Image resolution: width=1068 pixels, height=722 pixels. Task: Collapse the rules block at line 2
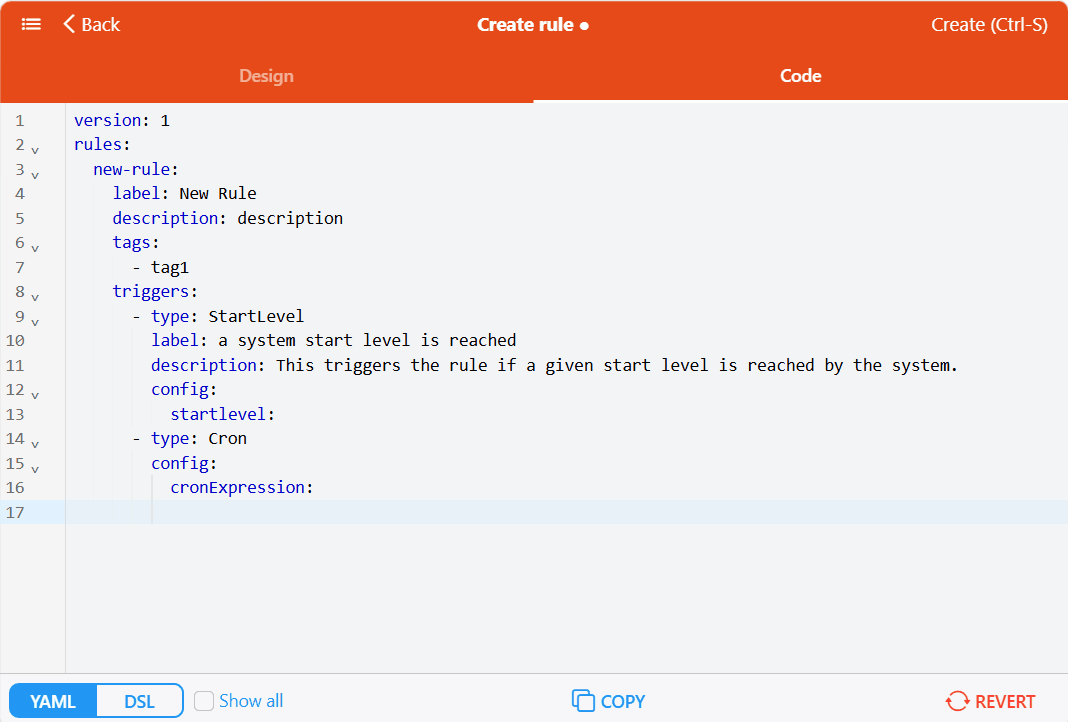click(x=35, y=150)
